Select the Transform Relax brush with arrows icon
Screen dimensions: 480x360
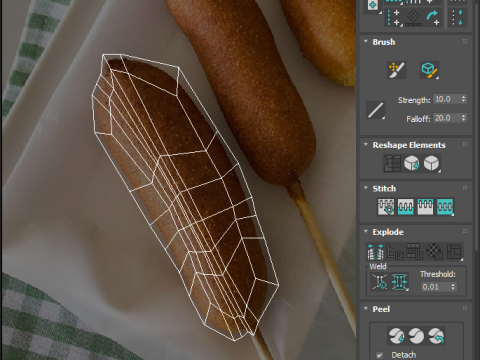(x=396, y=70)
